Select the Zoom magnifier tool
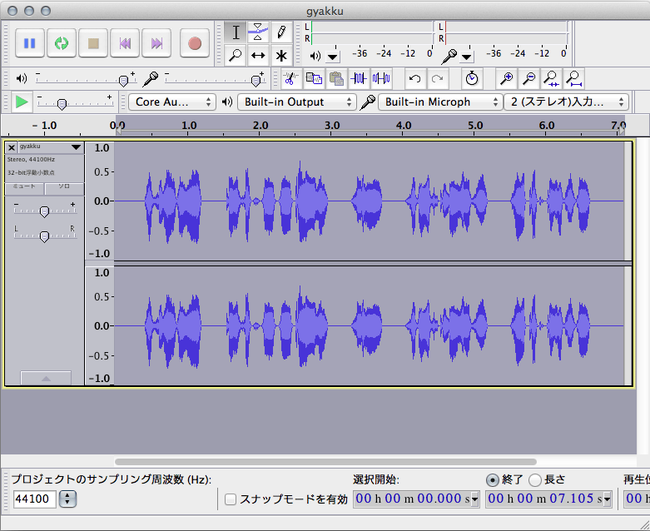The image size is (650, 531). pos(235,55)
